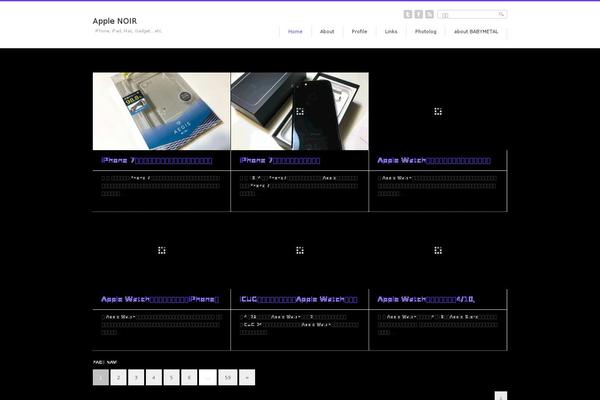Go to page 3 in the pagination
The width and height of the screenshot is (600, 400).
click(x=136, y=377)
